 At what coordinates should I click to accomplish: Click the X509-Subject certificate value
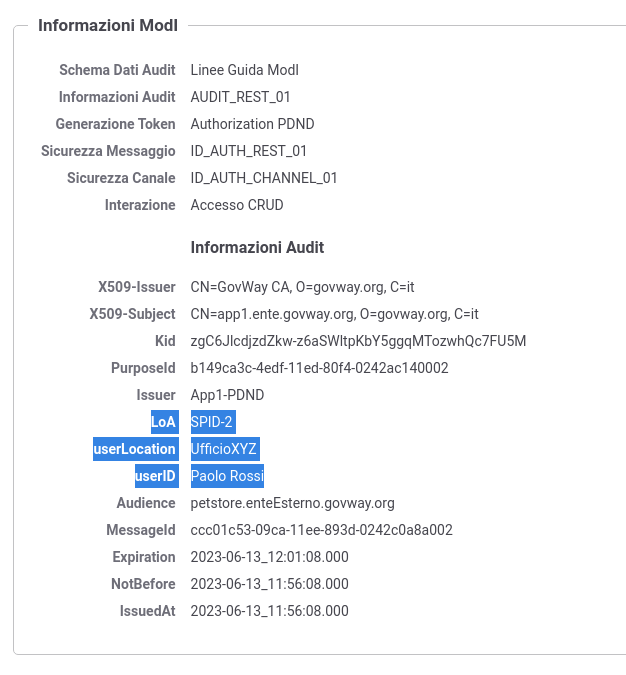click(335, 314)
